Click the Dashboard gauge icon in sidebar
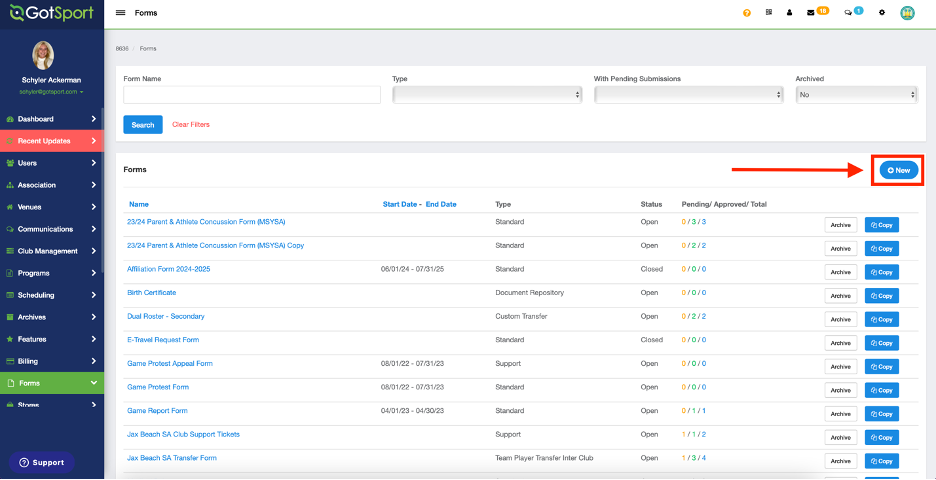Viewport: 936px width, 480px height. click(10, 119)
